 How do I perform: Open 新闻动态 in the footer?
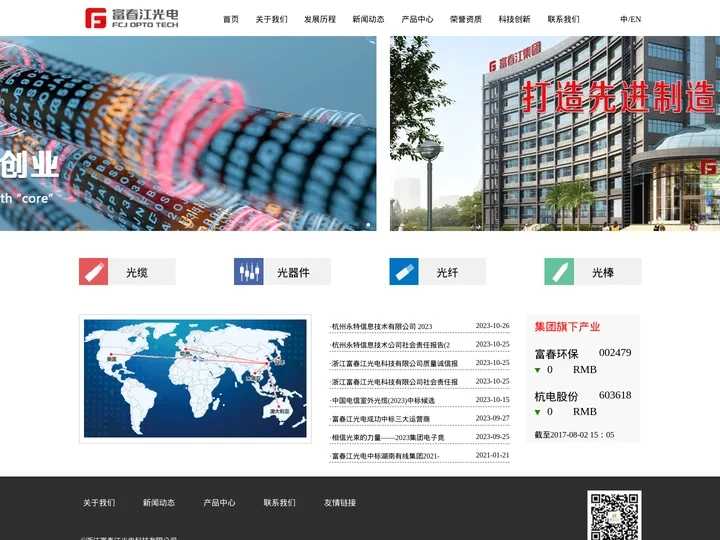[159, 503]
